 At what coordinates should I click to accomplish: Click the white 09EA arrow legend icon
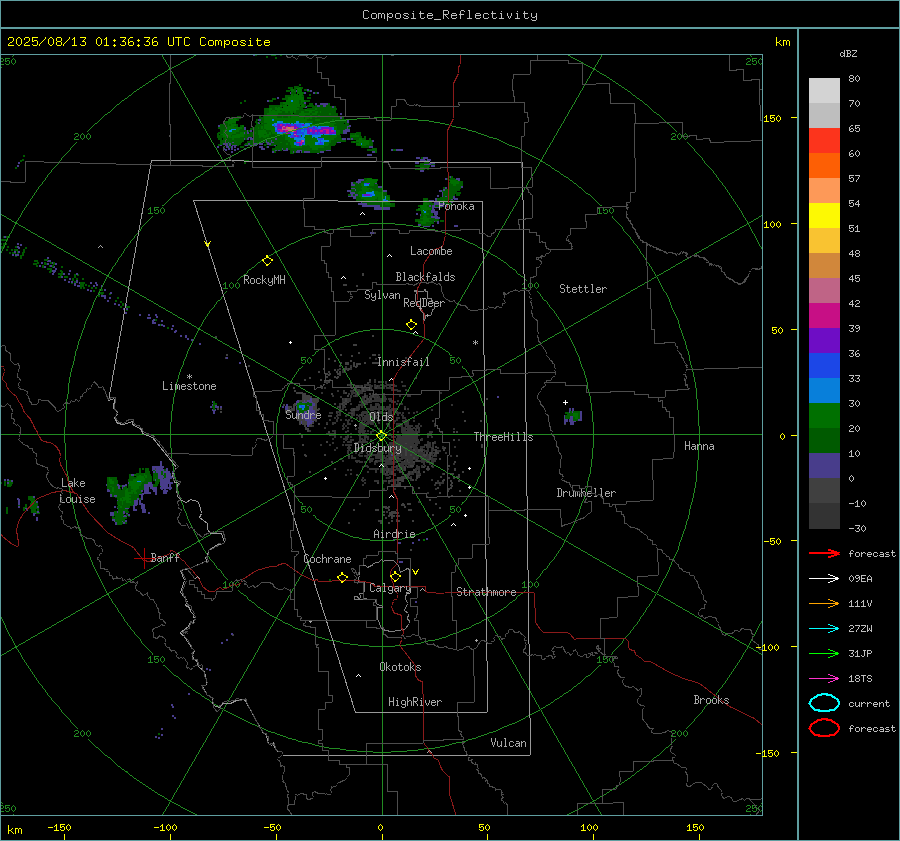click(x=824, y=579)
